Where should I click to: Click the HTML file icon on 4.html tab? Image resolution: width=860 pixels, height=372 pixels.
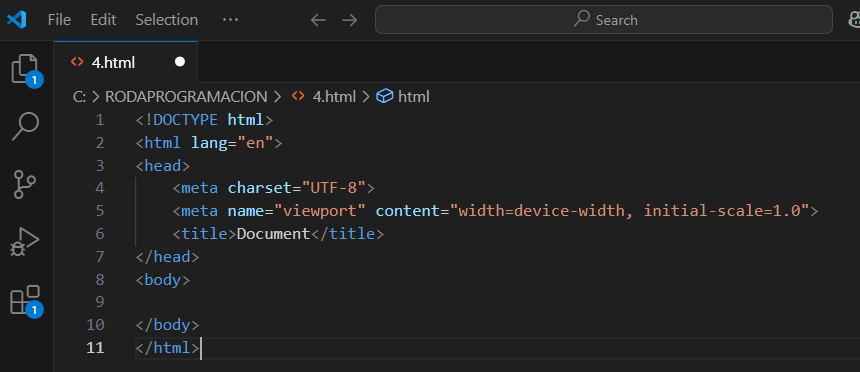tap(77, 62)
